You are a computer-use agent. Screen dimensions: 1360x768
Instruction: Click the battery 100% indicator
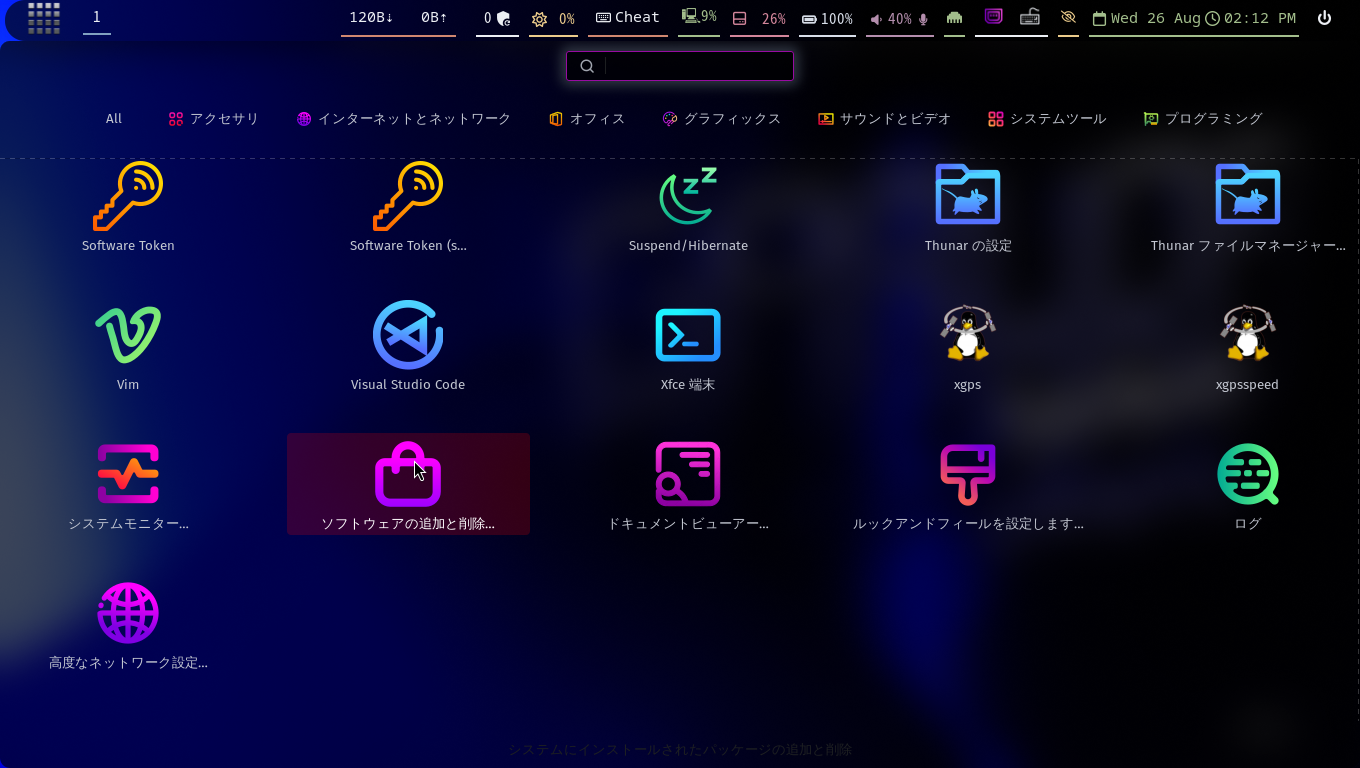tap(827, 19)
